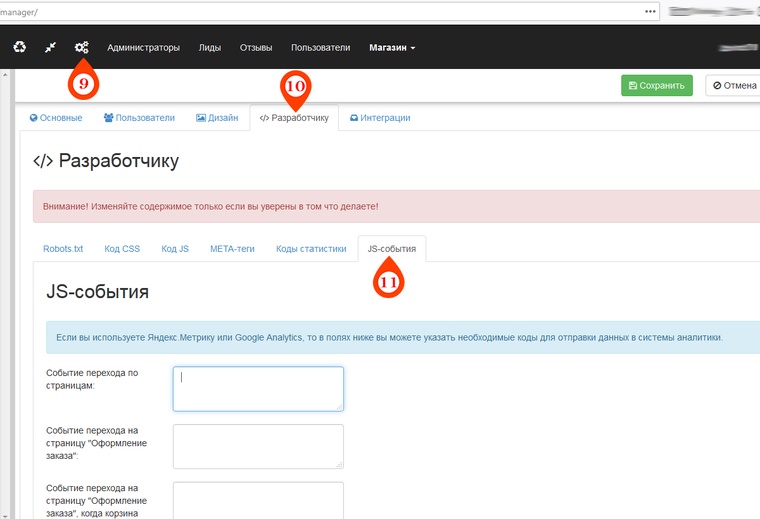Expand the Магазин dropdown menu
760x519 pixels.
pos(392,47)
